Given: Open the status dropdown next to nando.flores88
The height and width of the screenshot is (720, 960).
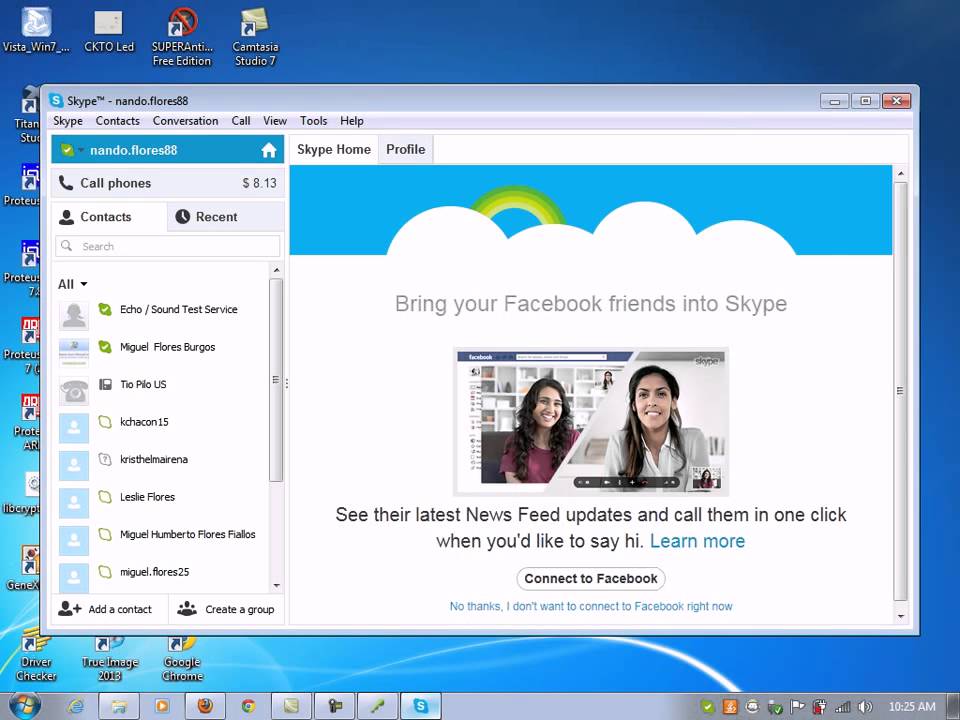Looking at the screenshot, I should 81,150.
